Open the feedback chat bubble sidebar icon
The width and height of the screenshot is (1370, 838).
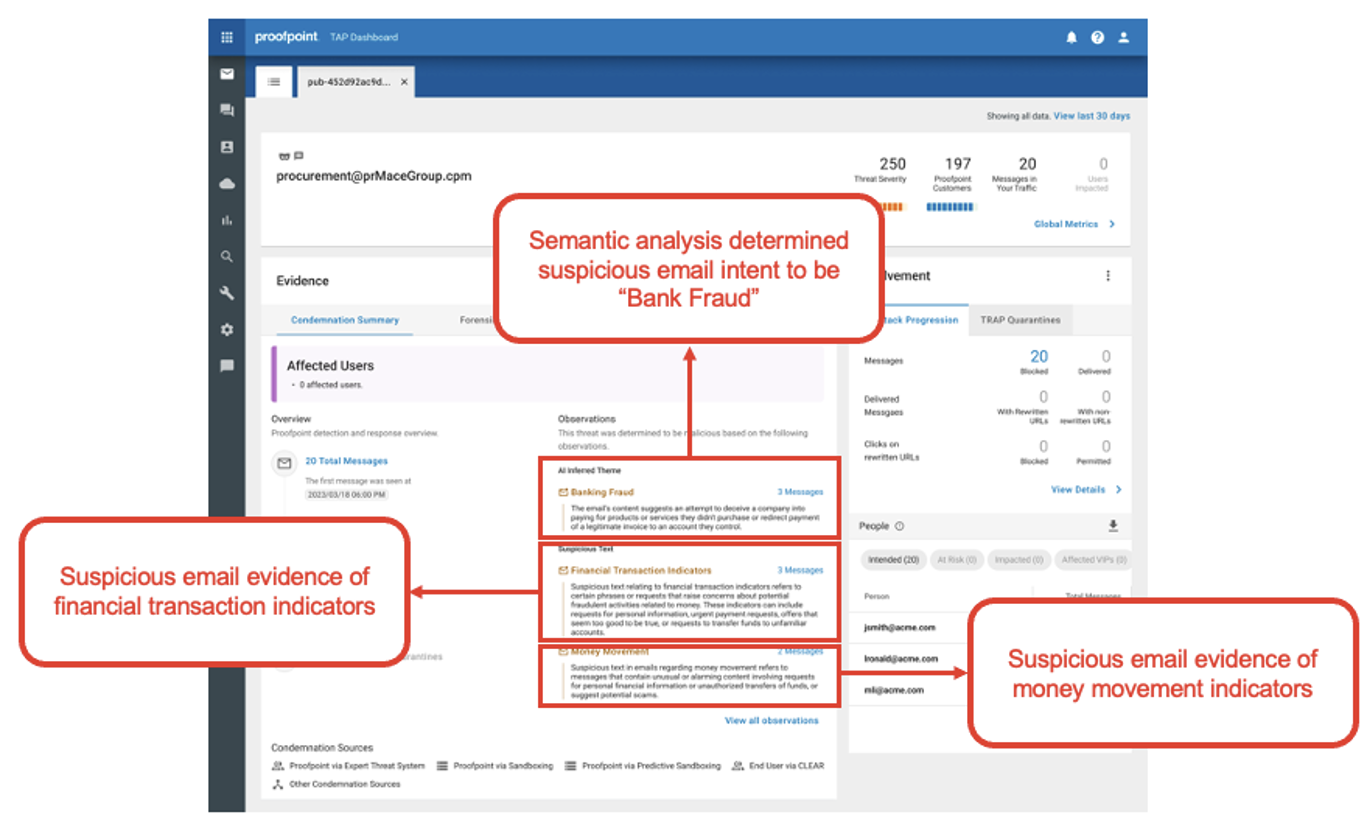[x=227, y=366]
